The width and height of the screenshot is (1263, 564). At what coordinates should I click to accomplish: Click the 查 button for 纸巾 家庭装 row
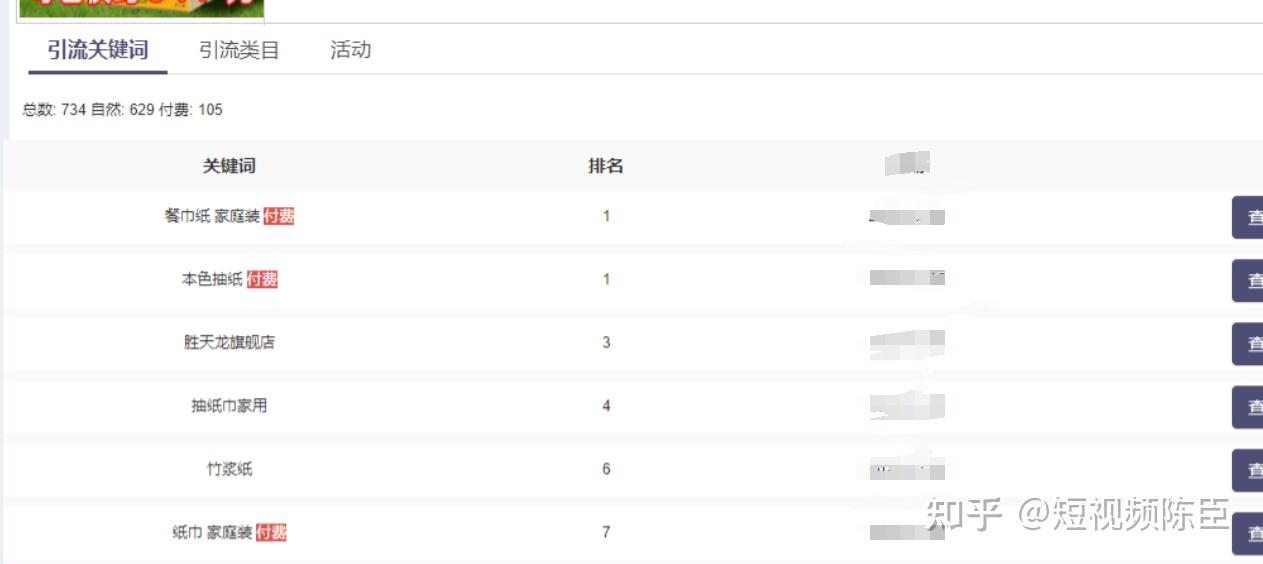(x=1247, y=534)
